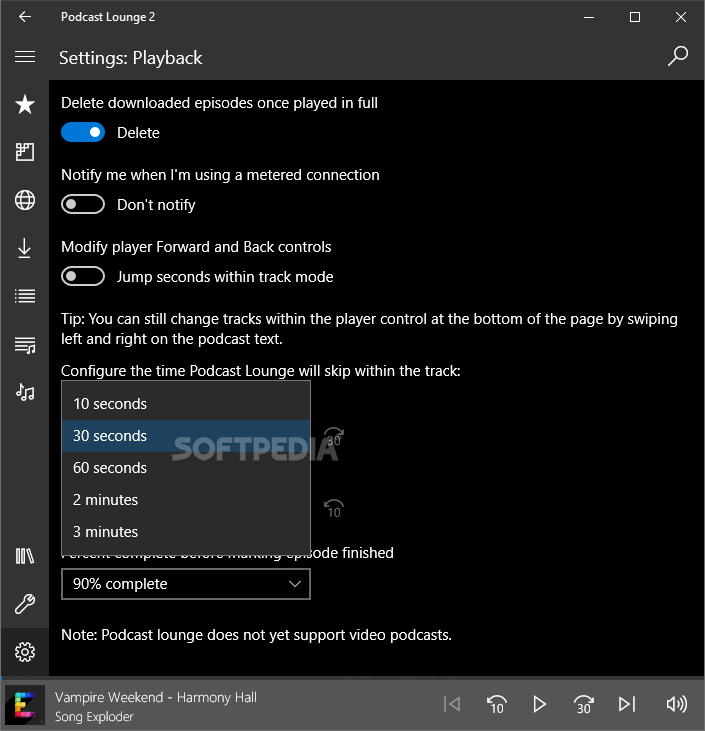
Task: Skip forward 30 seconds in player bar
Action: coord(583,704)
